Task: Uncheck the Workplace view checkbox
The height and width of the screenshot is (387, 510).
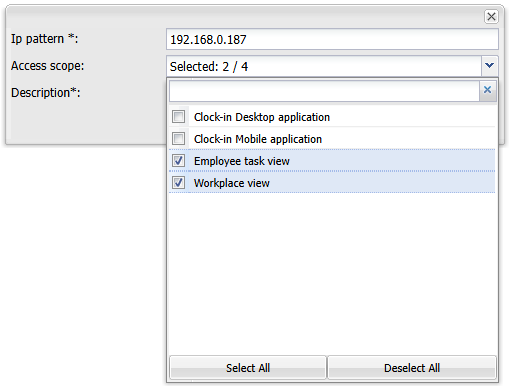Action: pos(178,183)
